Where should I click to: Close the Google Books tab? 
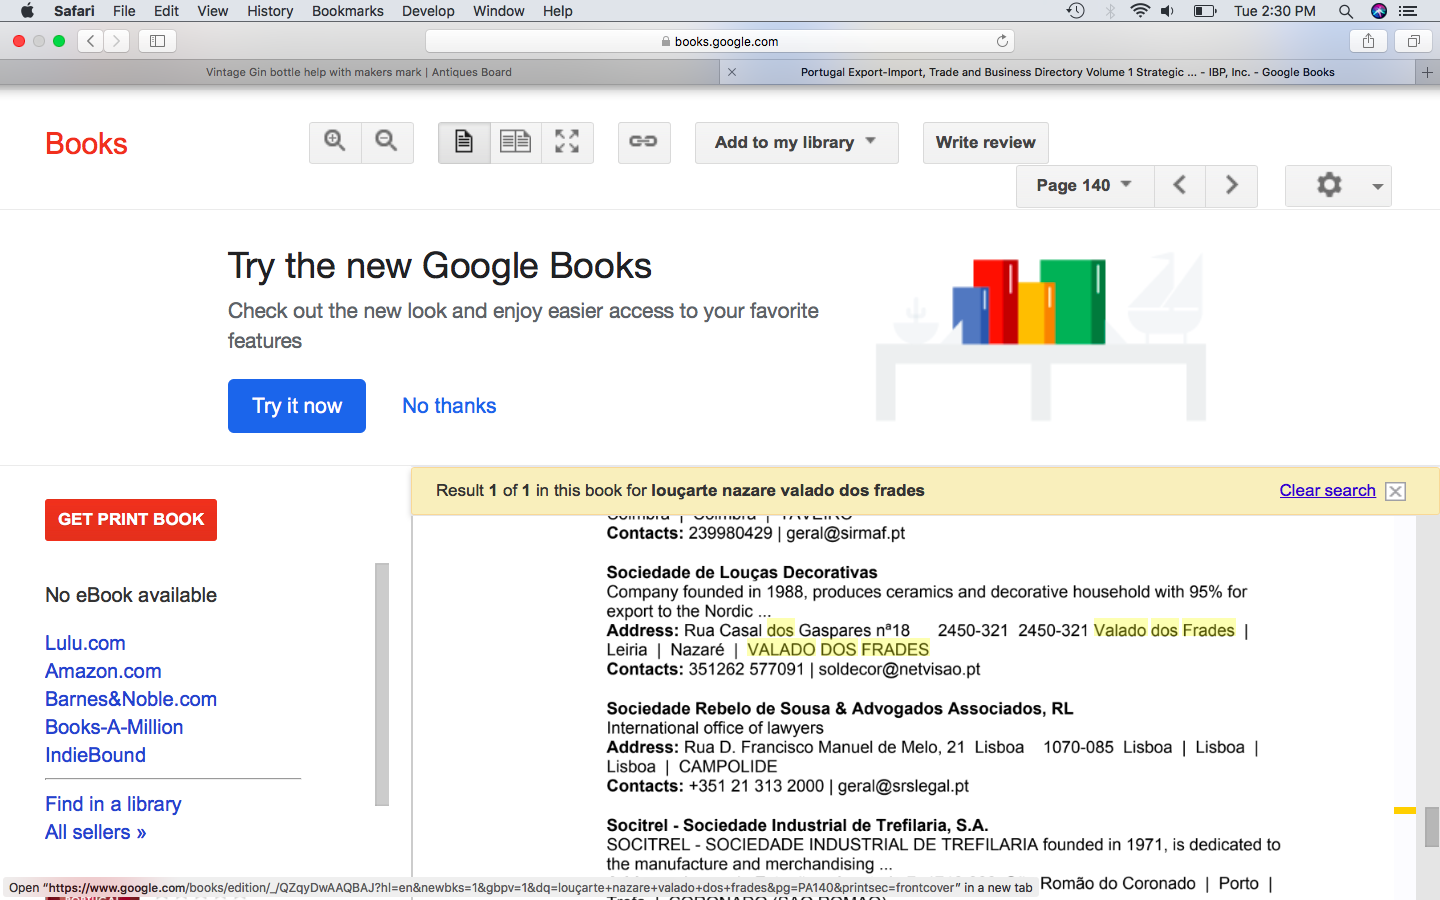click(732, 72)
